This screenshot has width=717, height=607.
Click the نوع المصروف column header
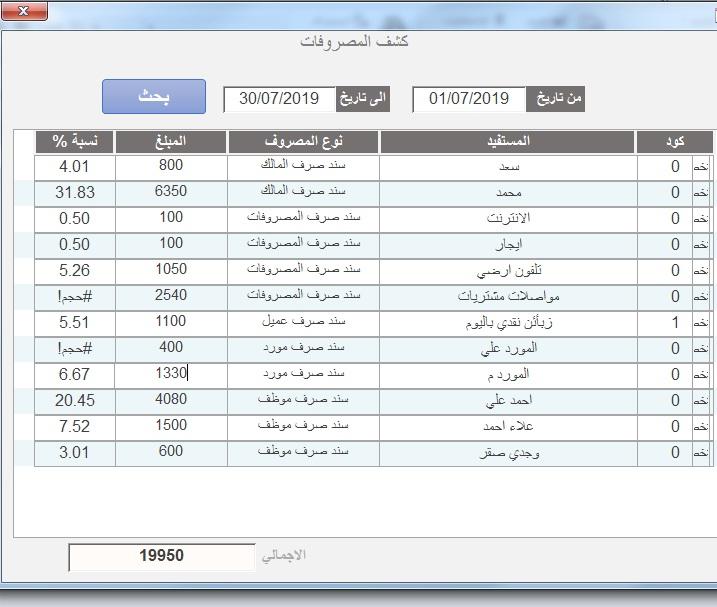303,141
